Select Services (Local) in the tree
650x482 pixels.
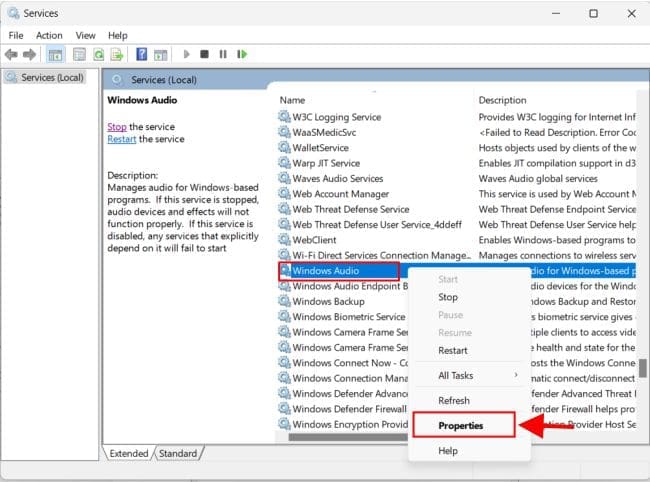52,77
